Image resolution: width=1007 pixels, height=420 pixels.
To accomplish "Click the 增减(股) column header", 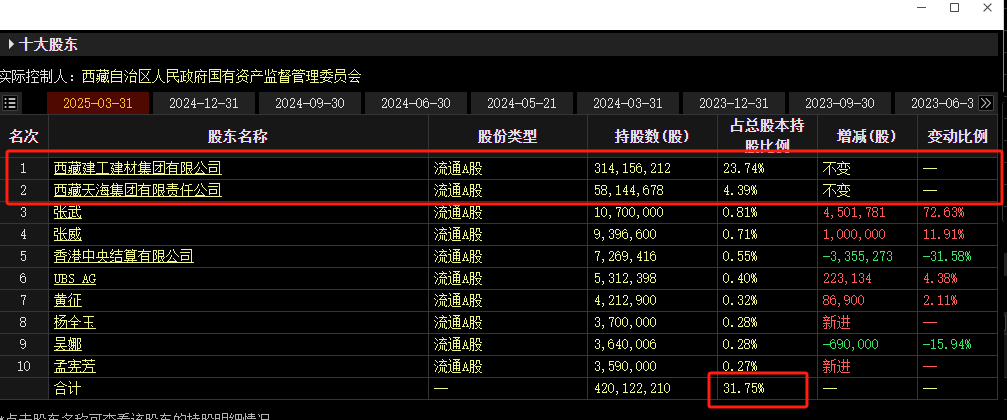I will coord(867,136).
